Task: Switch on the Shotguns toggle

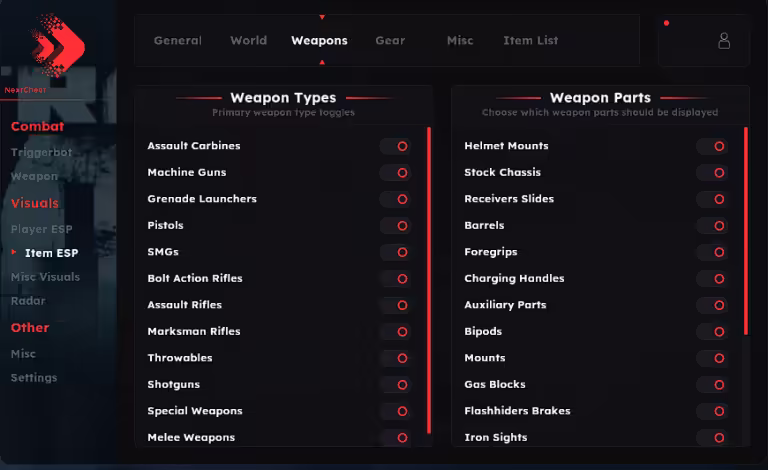Action: 396,385
